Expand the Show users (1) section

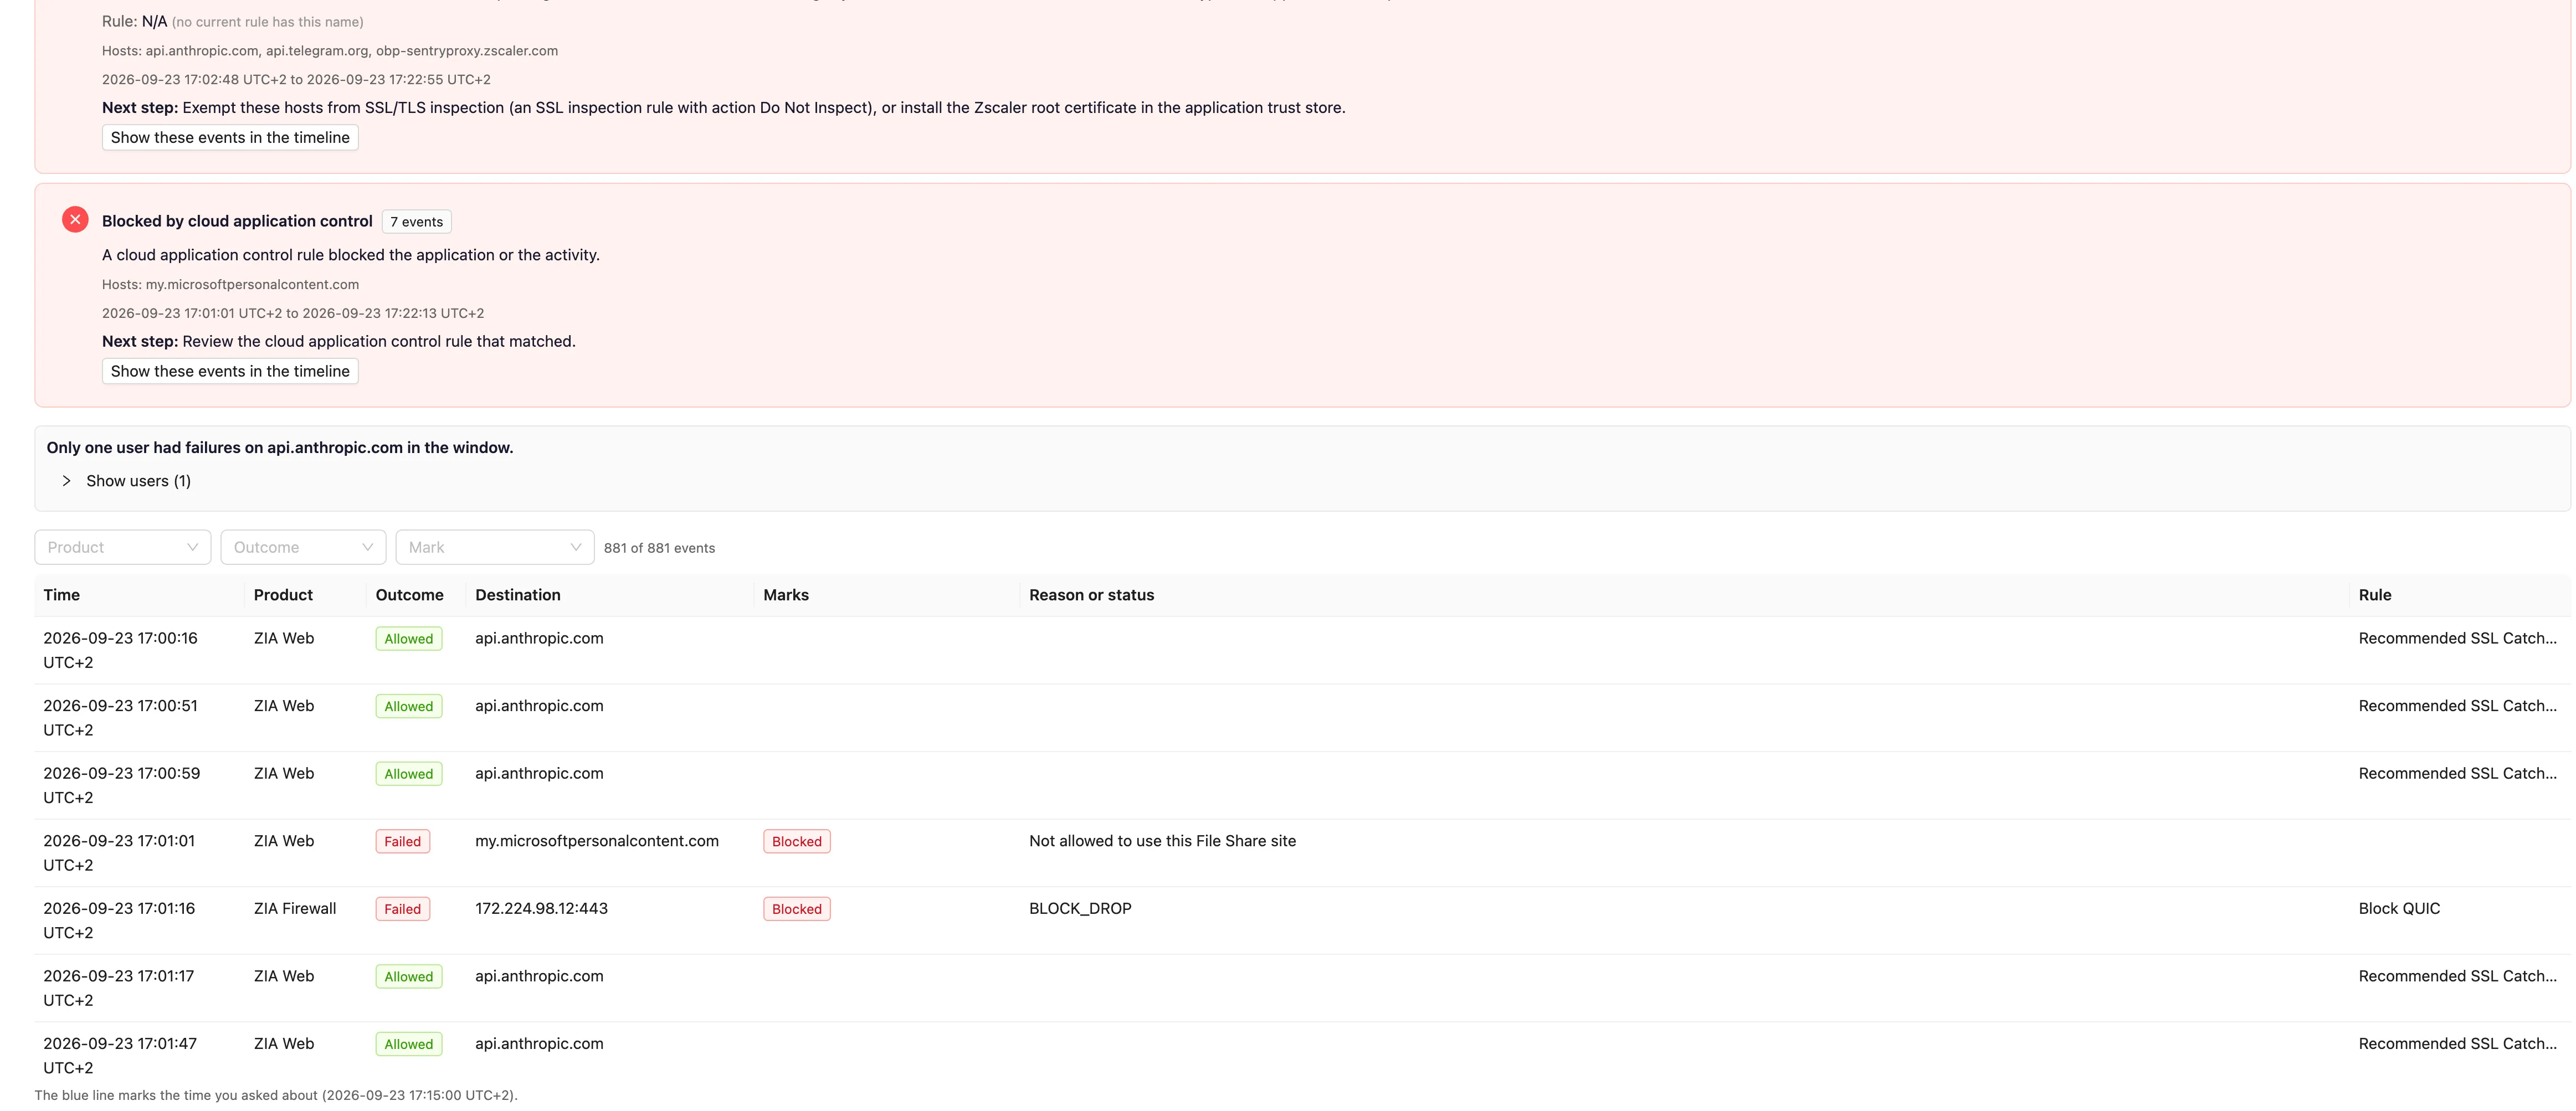tap(127, 481)
